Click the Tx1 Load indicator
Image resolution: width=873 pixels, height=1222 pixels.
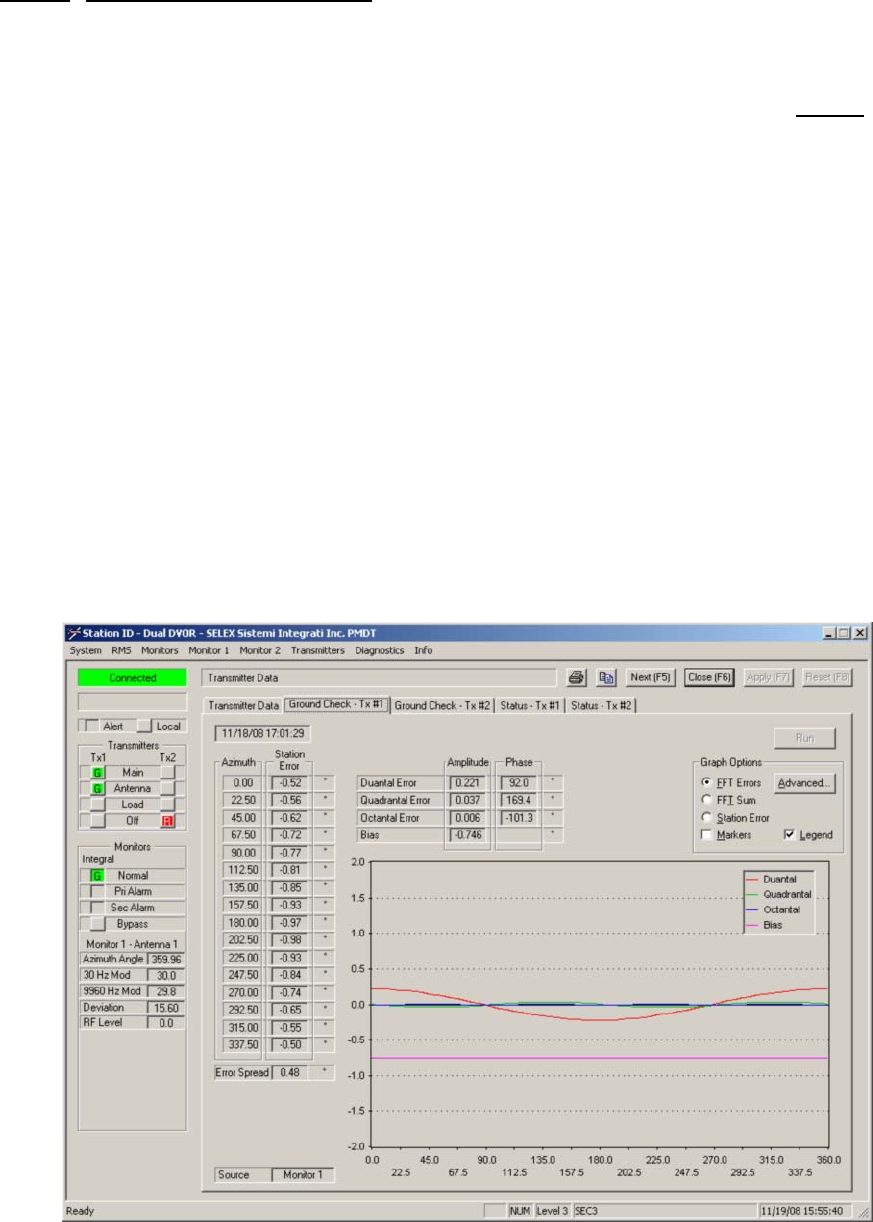[98, 804]
